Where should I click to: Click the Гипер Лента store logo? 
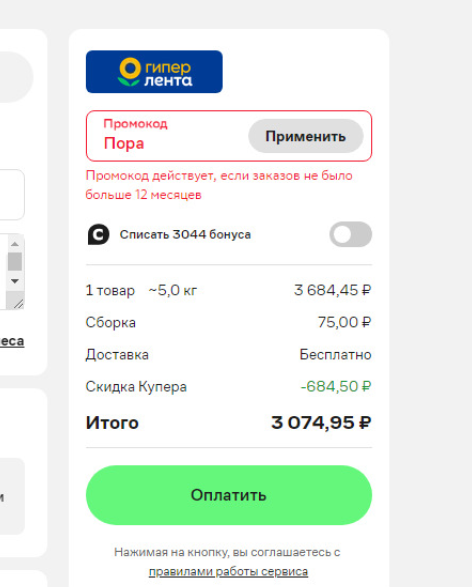154,72
